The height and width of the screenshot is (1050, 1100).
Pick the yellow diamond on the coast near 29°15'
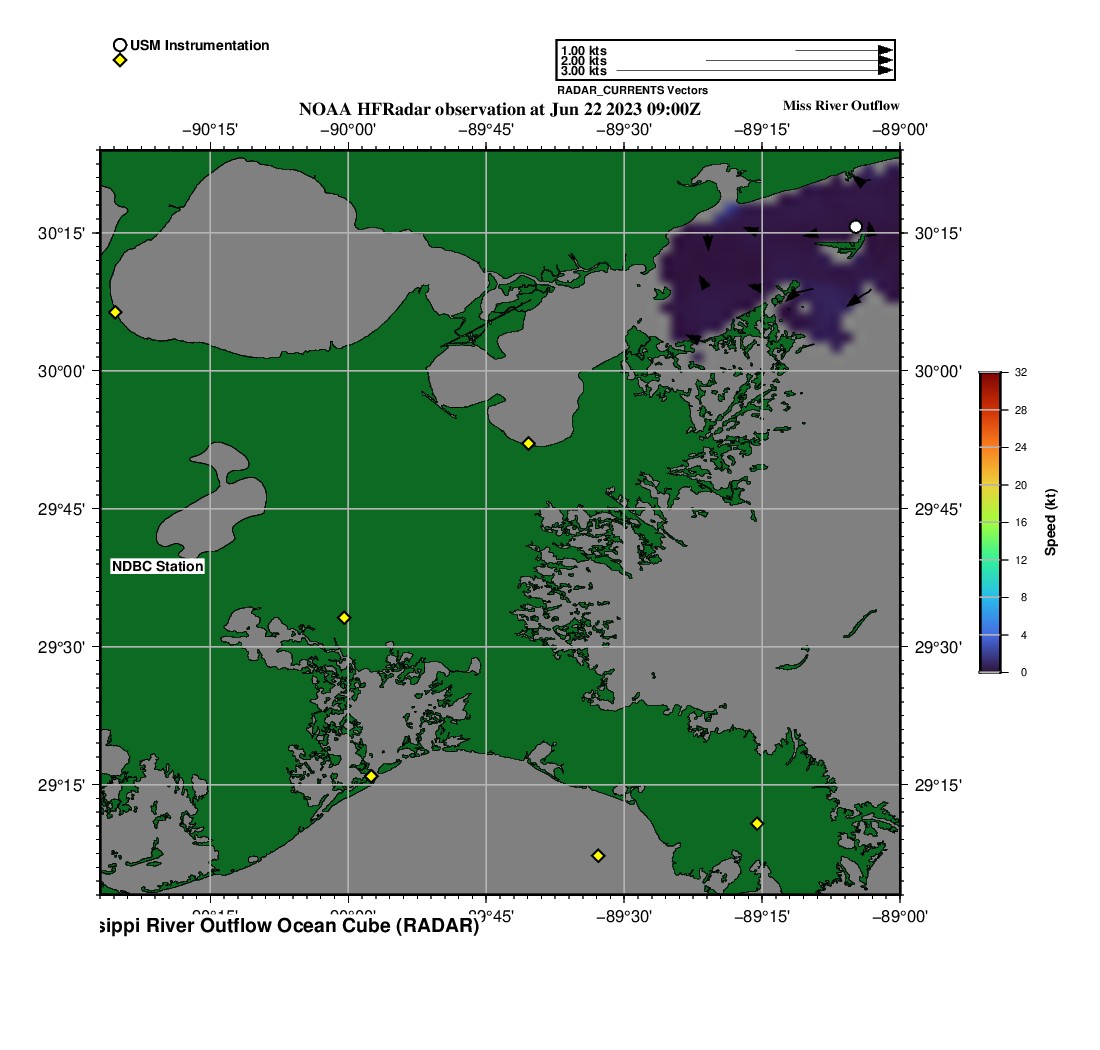tap(371, 776)
